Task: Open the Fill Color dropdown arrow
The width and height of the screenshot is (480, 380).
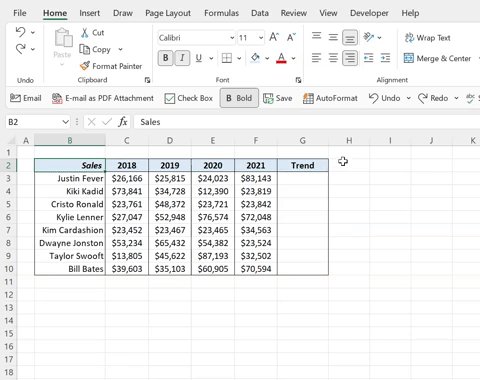Action: (267, 58)
